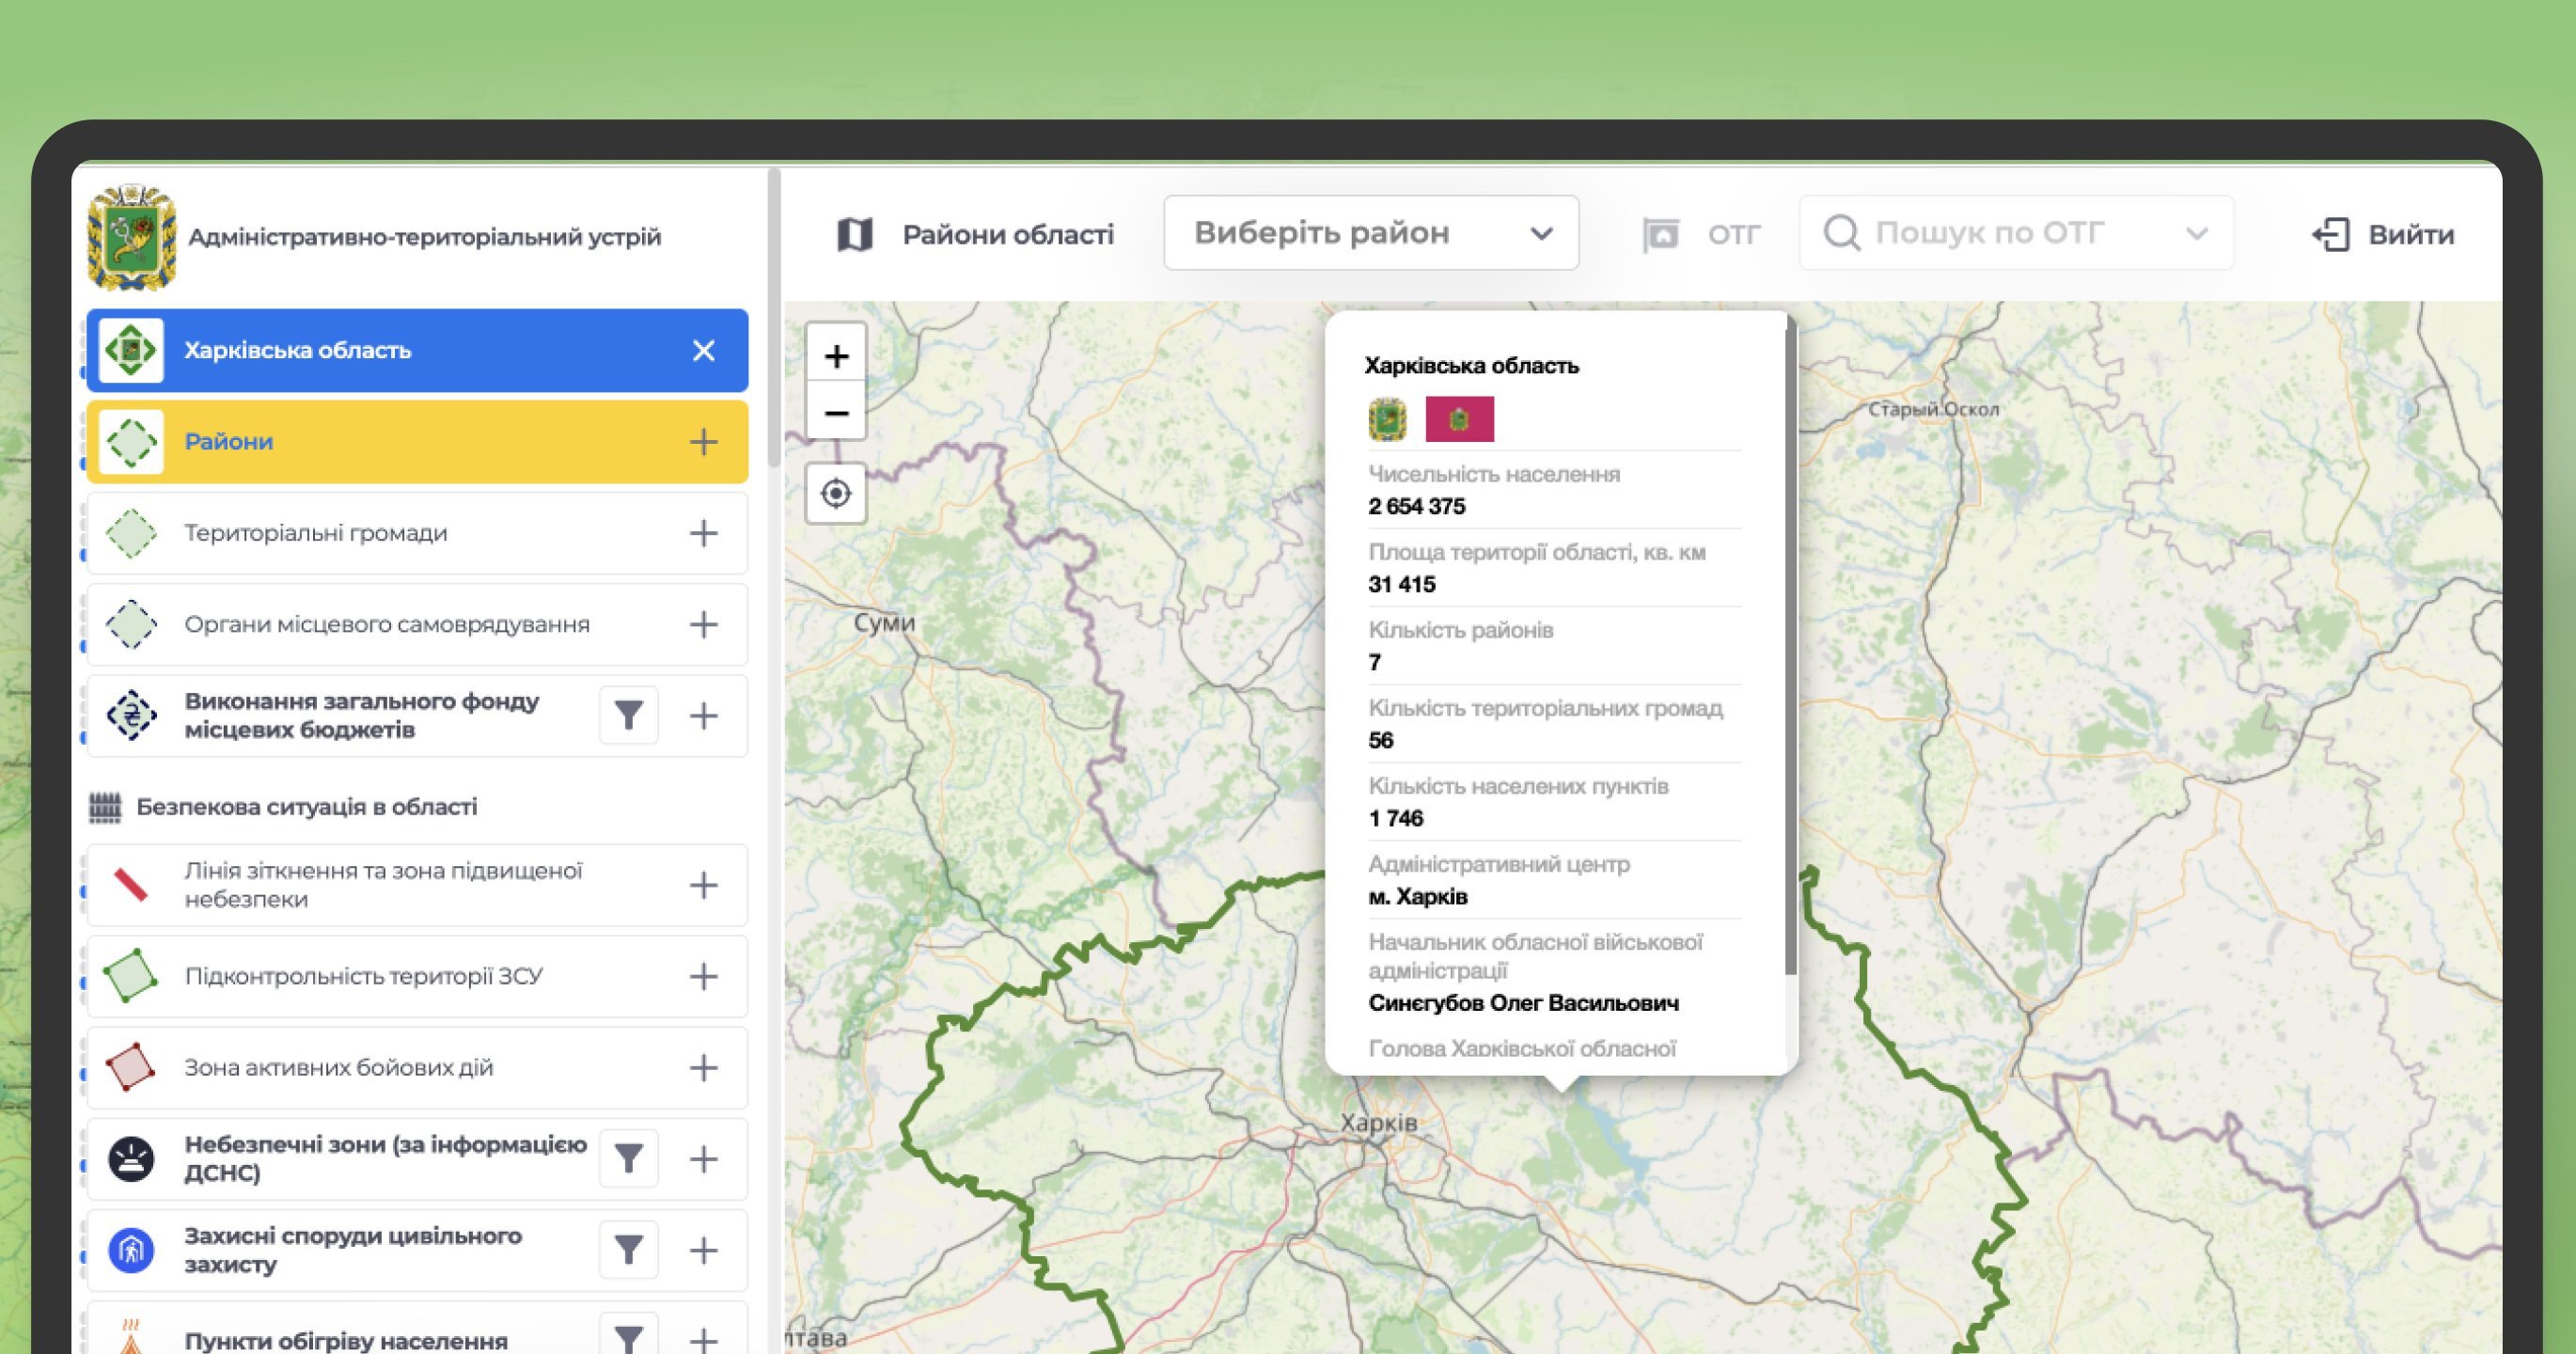Open the filter for Небезпечні зони (ДСНС)
The image size is (2576, 1354).
point(628,1159)
